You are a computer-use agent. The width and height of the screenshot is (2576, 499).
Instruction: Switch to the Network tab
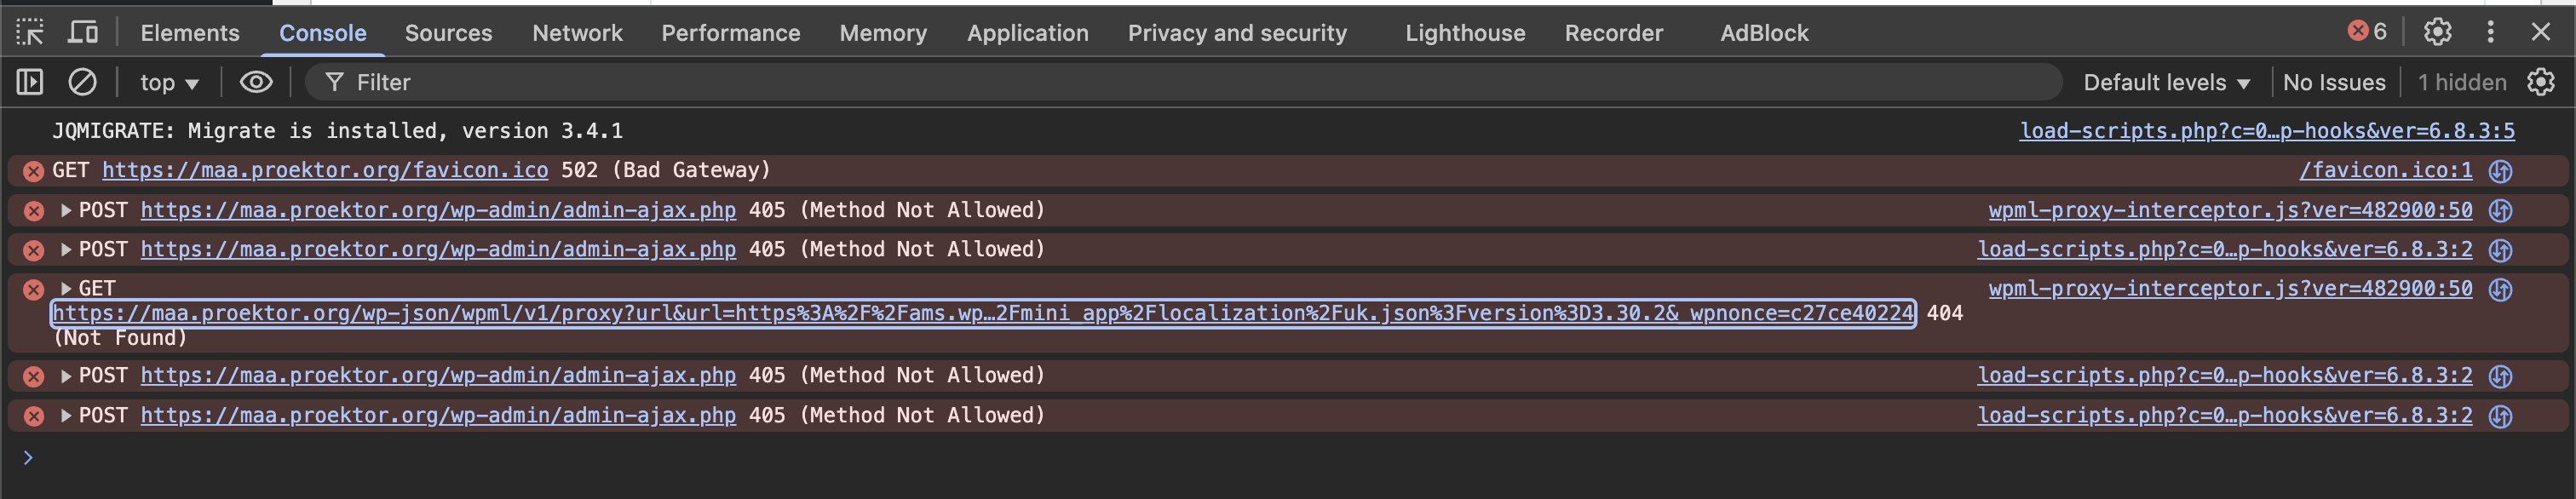pos(577,33)
